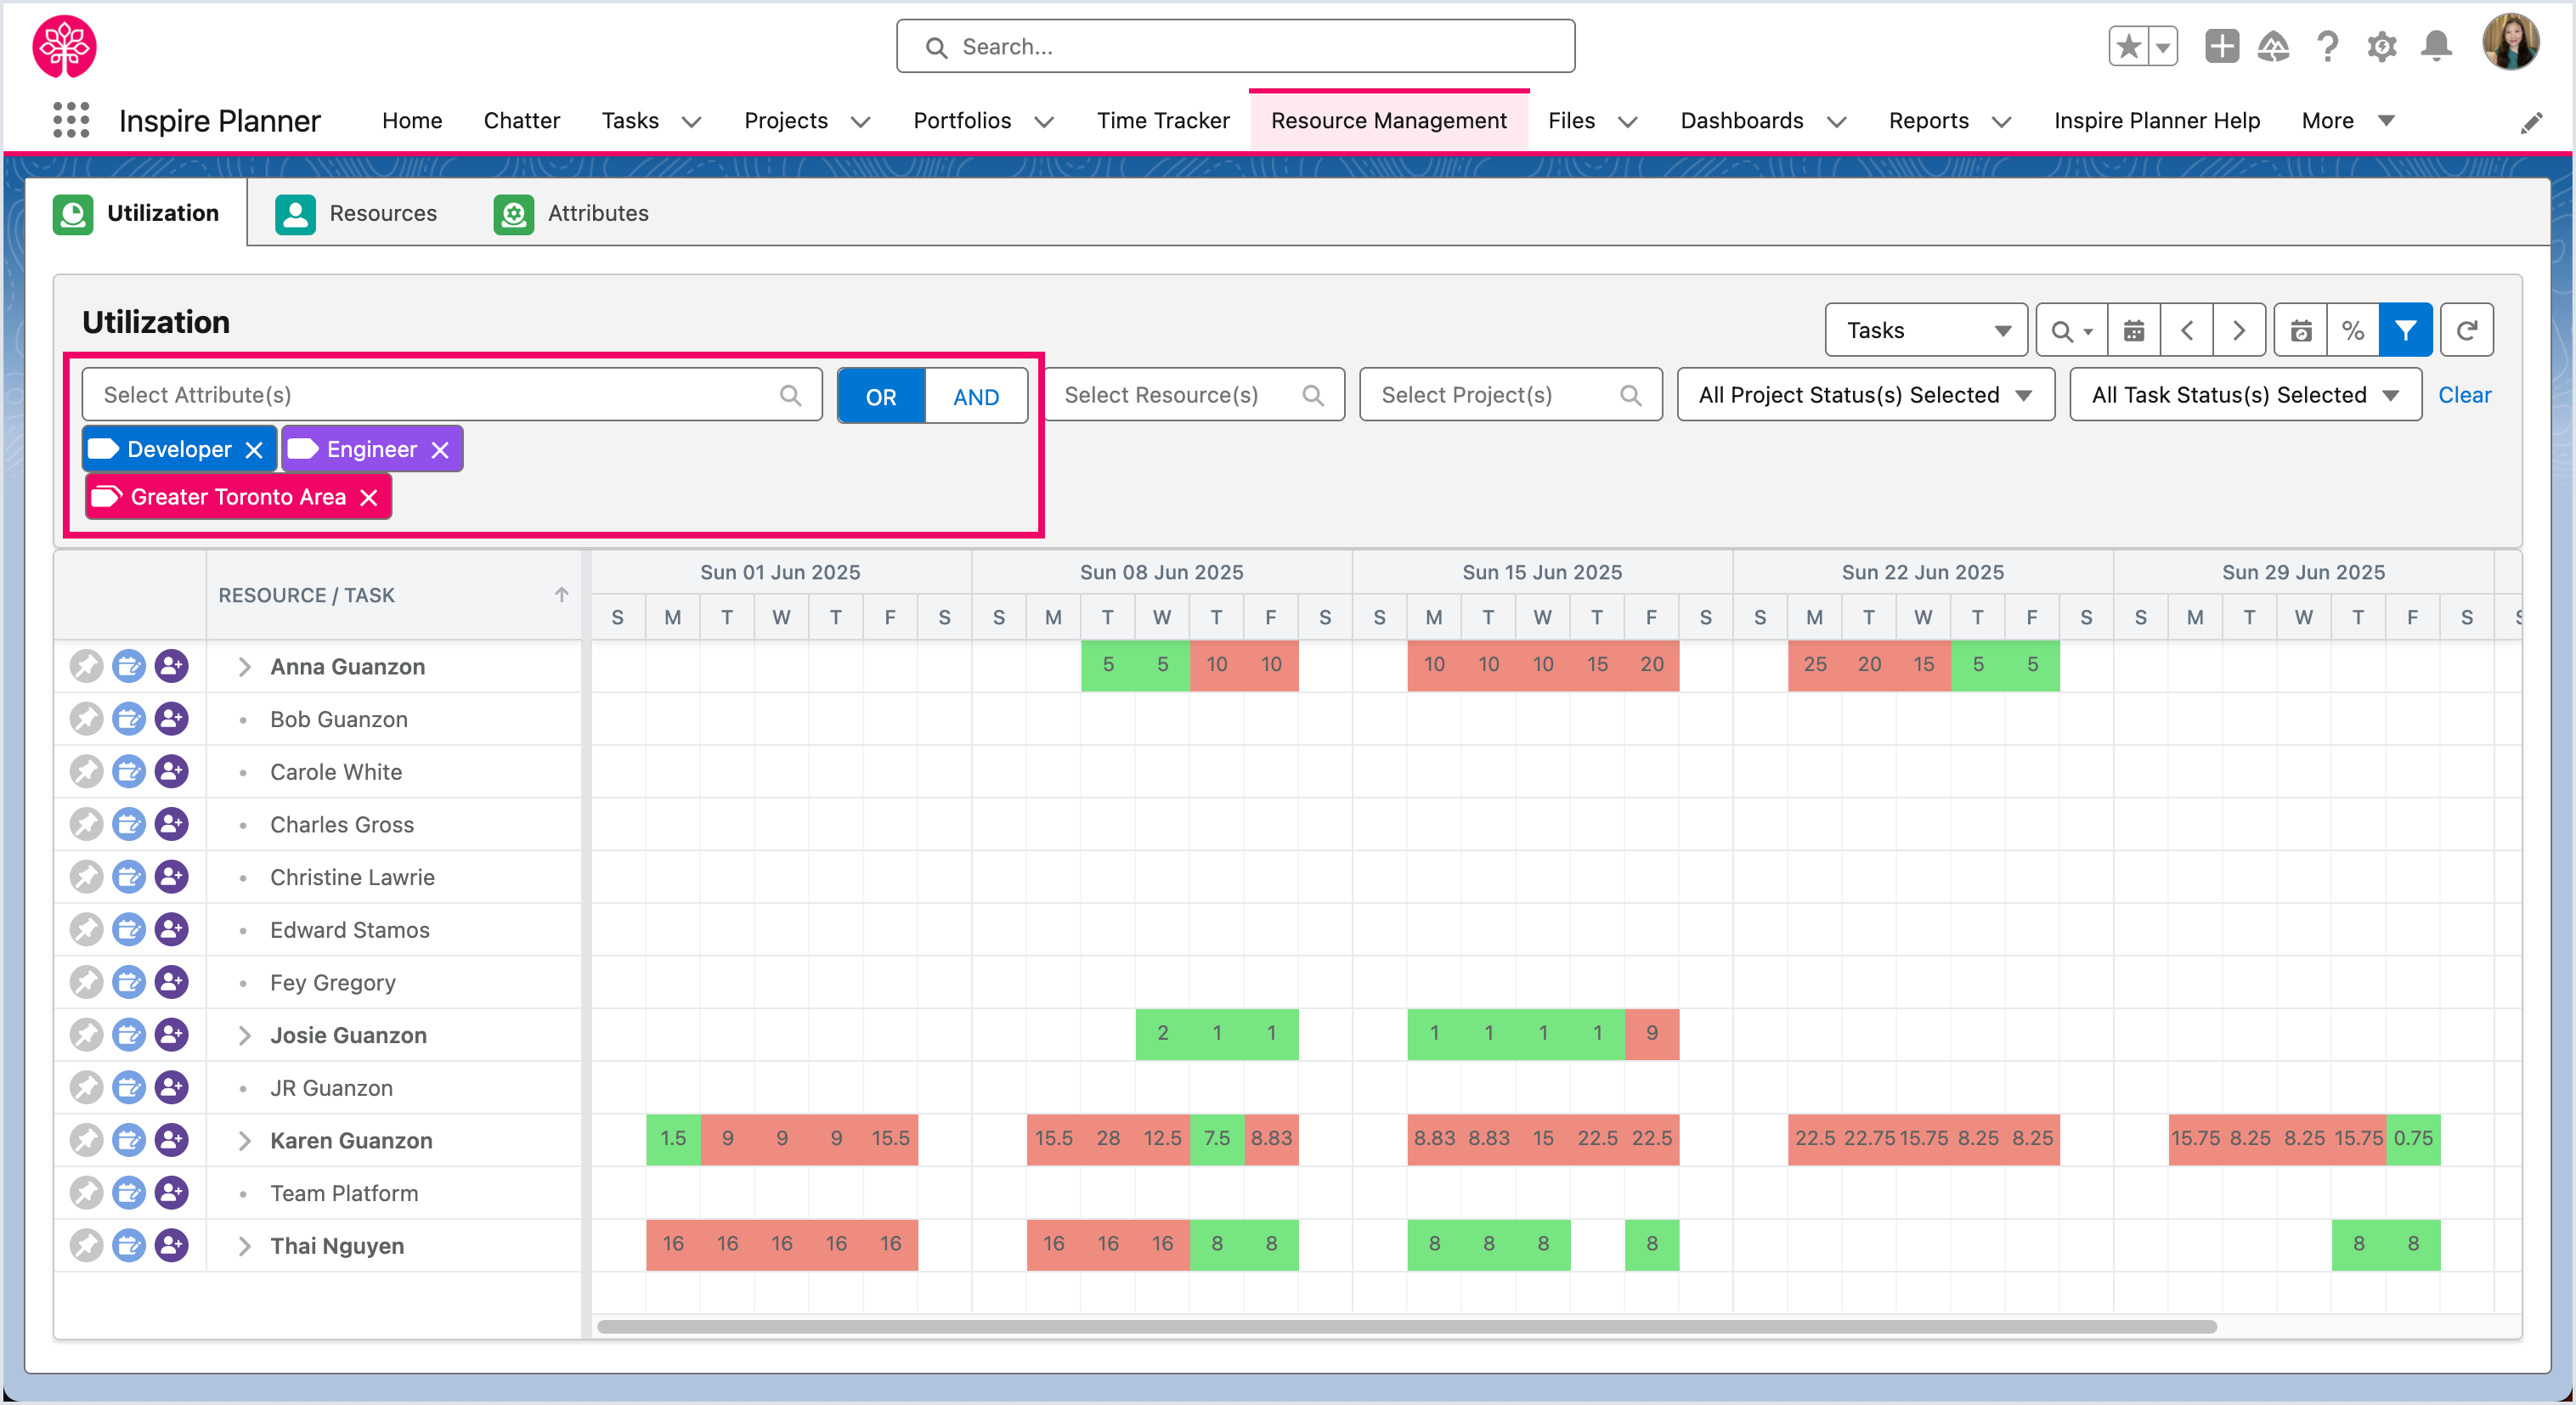Click the schedule icon for Bob Guanzon
2576x1405 pixels.
(x=129, y=719)
